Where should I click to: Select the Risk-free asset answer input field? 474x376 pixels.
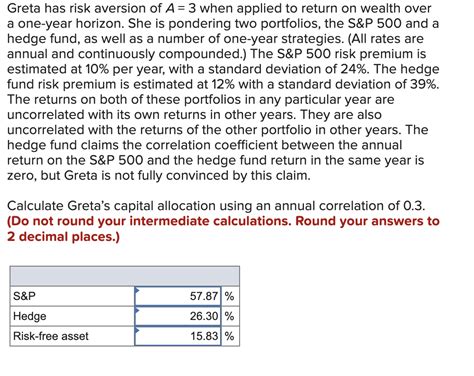click(x=178, y=336)
